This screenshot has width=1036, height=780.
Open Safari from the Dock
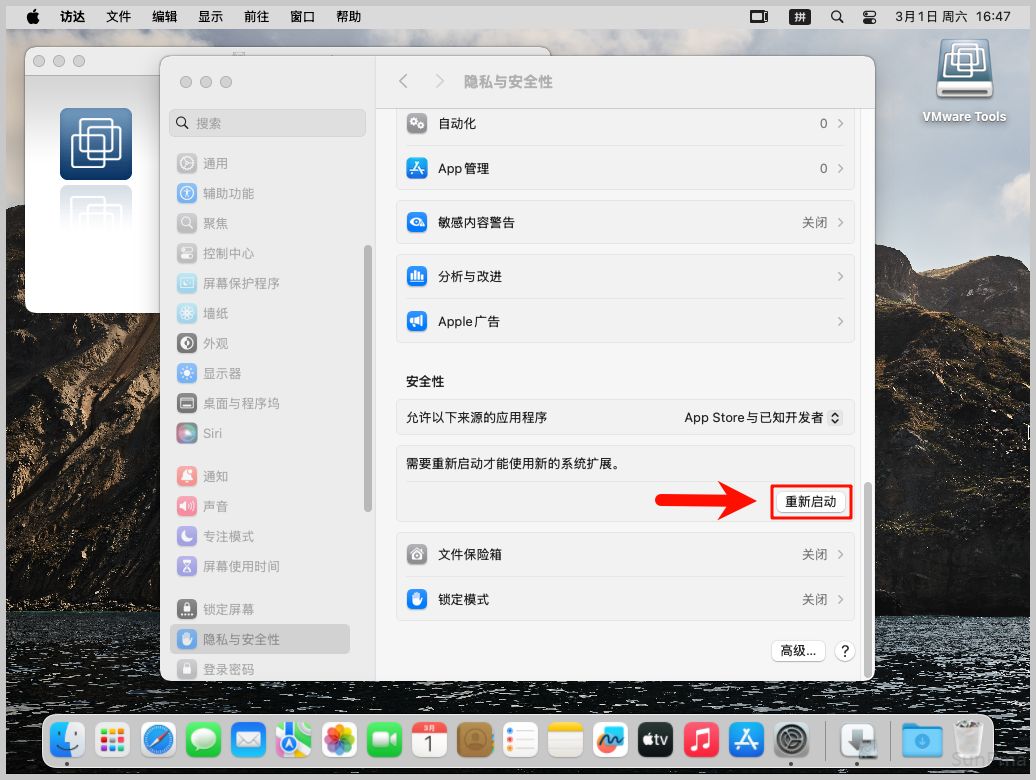158,740
